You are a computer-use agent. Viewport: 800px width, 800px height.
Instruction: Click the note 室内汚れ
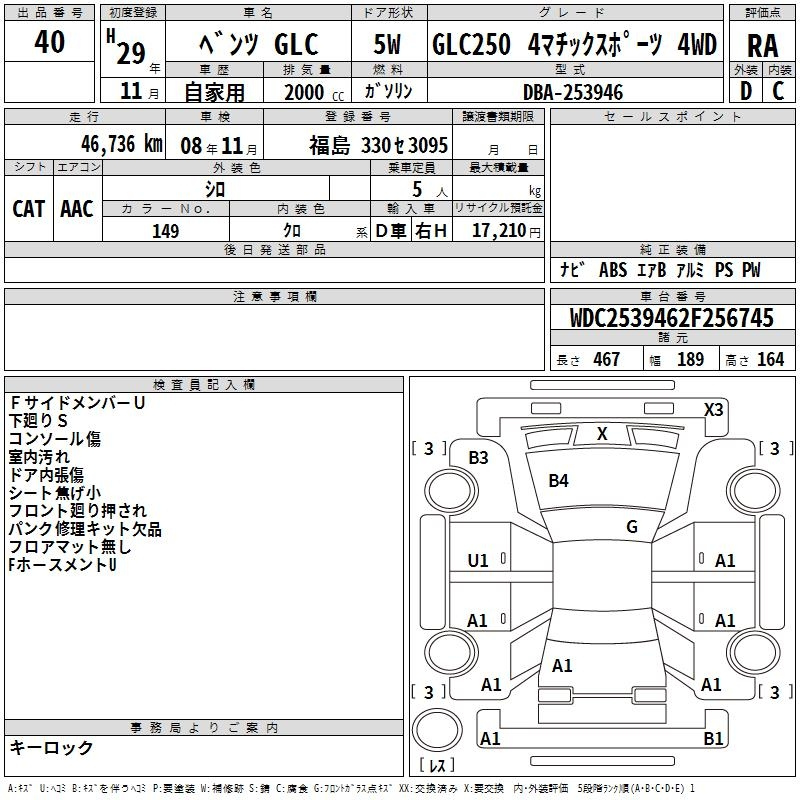(x=39, y=457)
